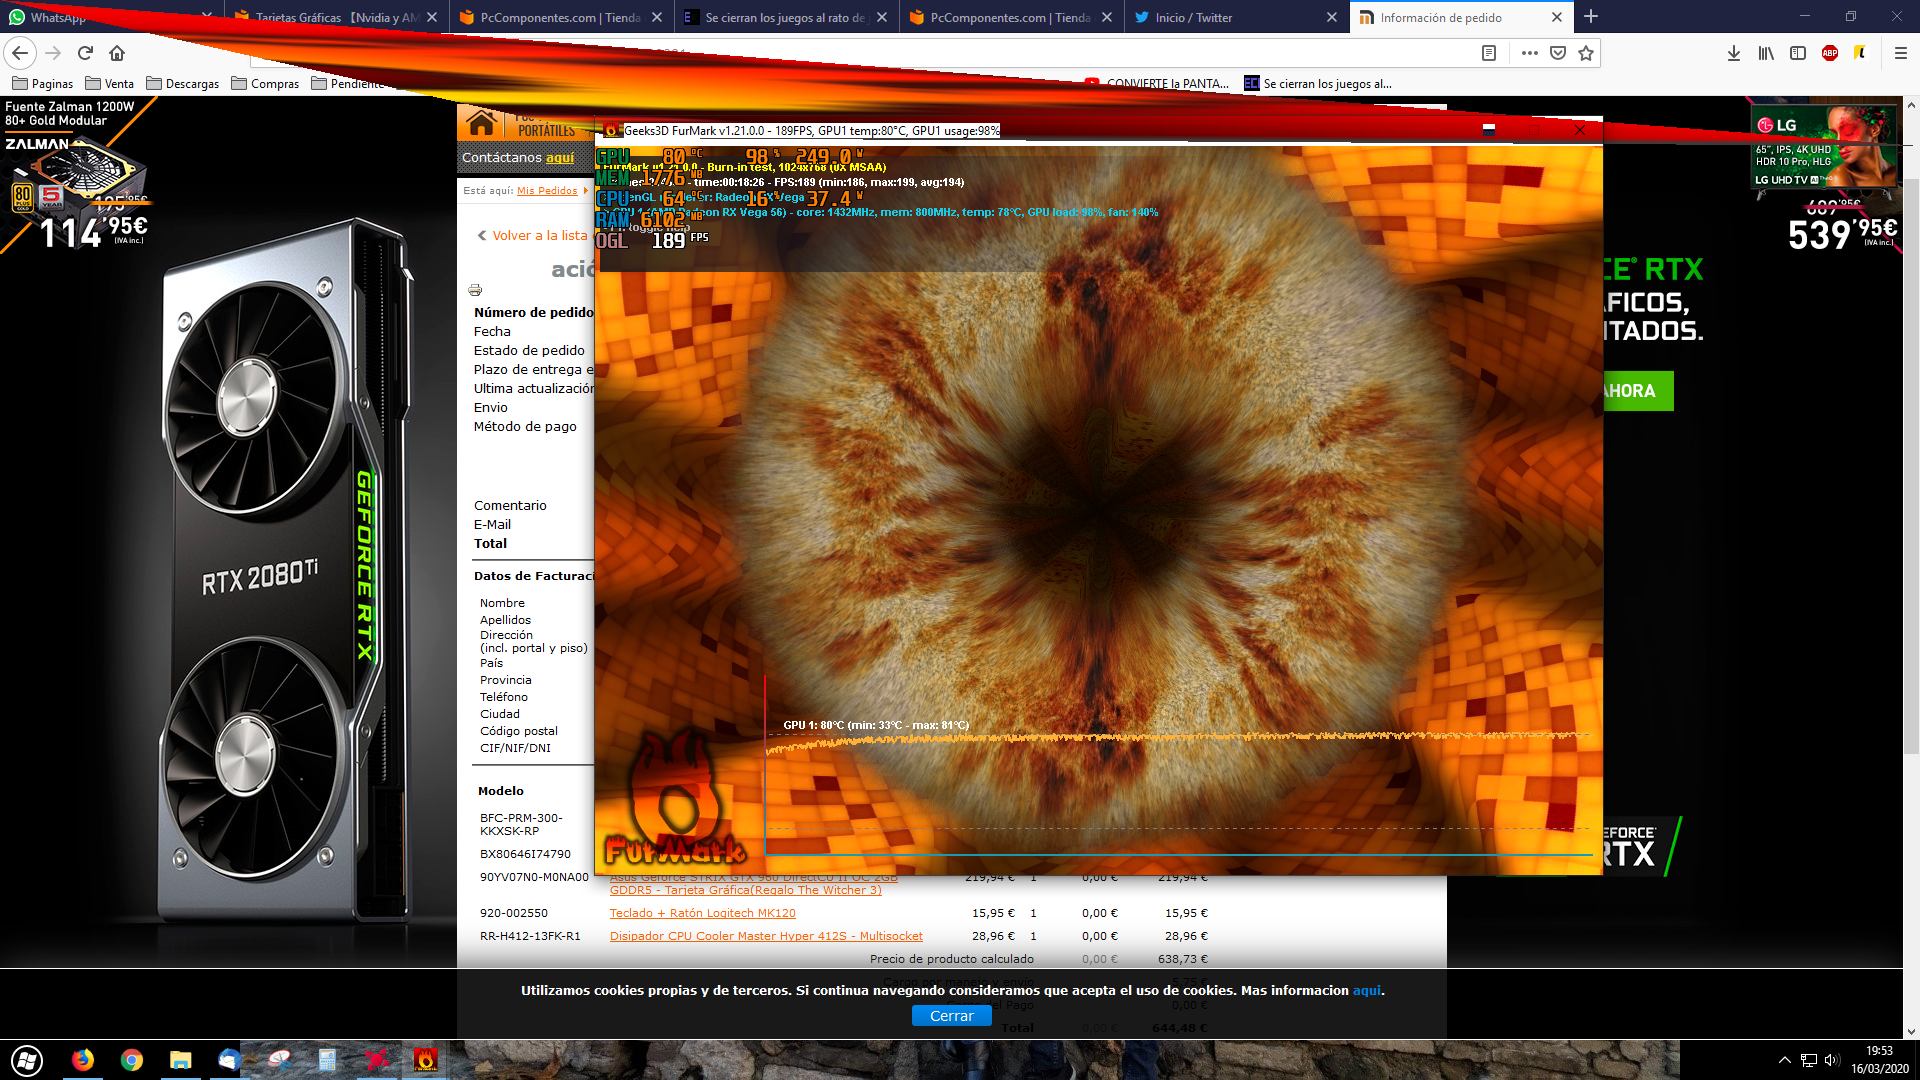
Task: Open the CONVIERTE la PANTA... bookmark
Action: (1157, 84)
